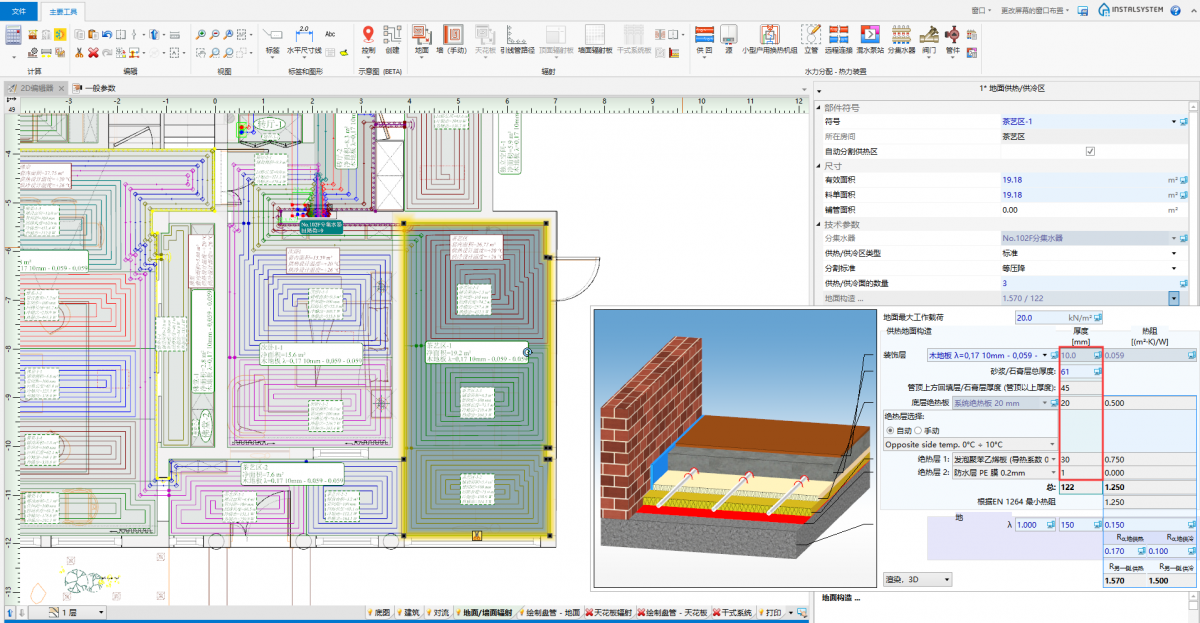Click the 远程连接 remote connection icon
This screenshot has width=1200, height=623.
(x=839, y=35)
